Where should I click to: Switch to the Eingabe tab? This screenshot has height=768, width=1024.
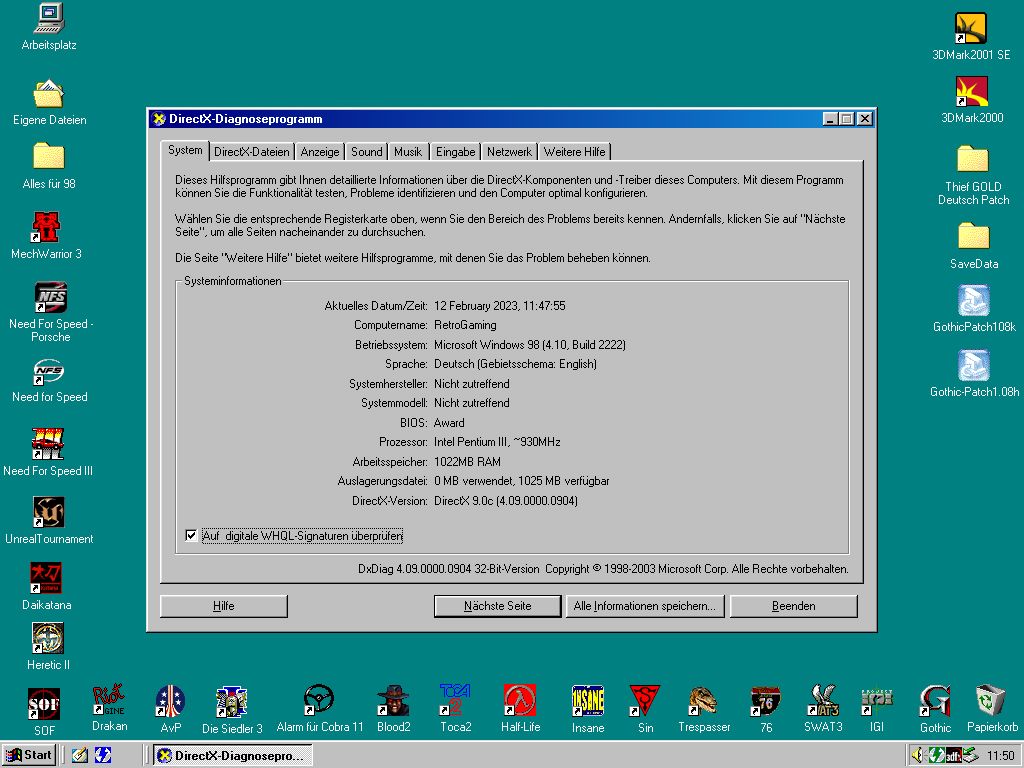(x=455, y=152)
